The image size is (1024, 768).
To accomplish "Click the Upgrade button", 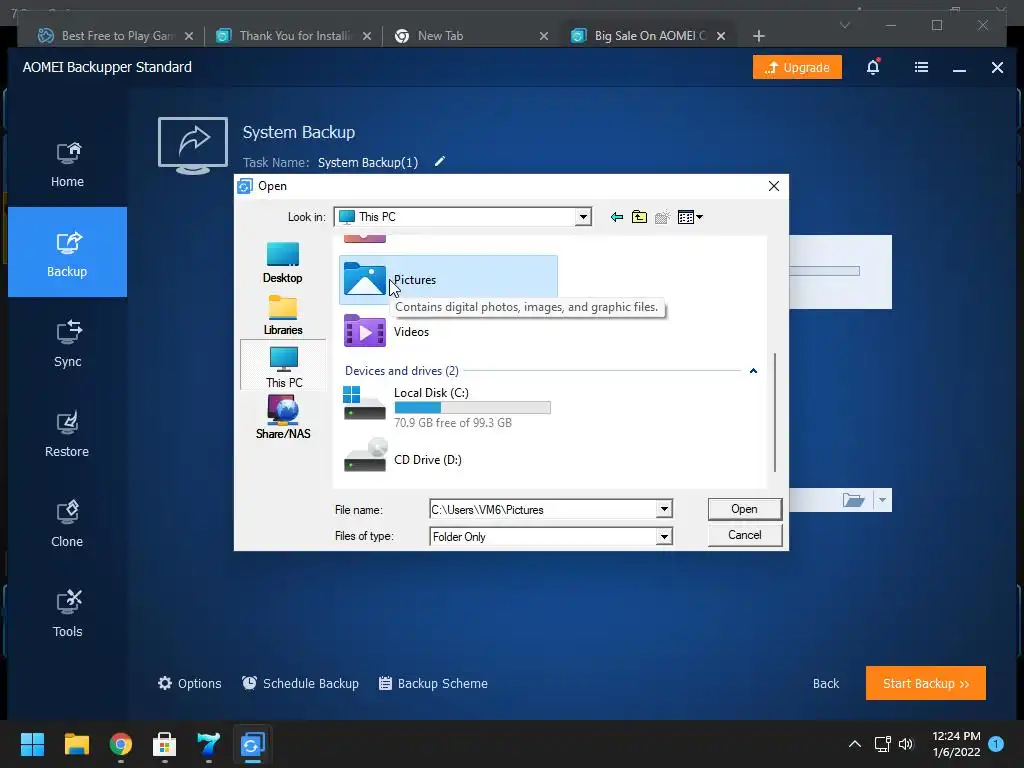I will point(797,67).
